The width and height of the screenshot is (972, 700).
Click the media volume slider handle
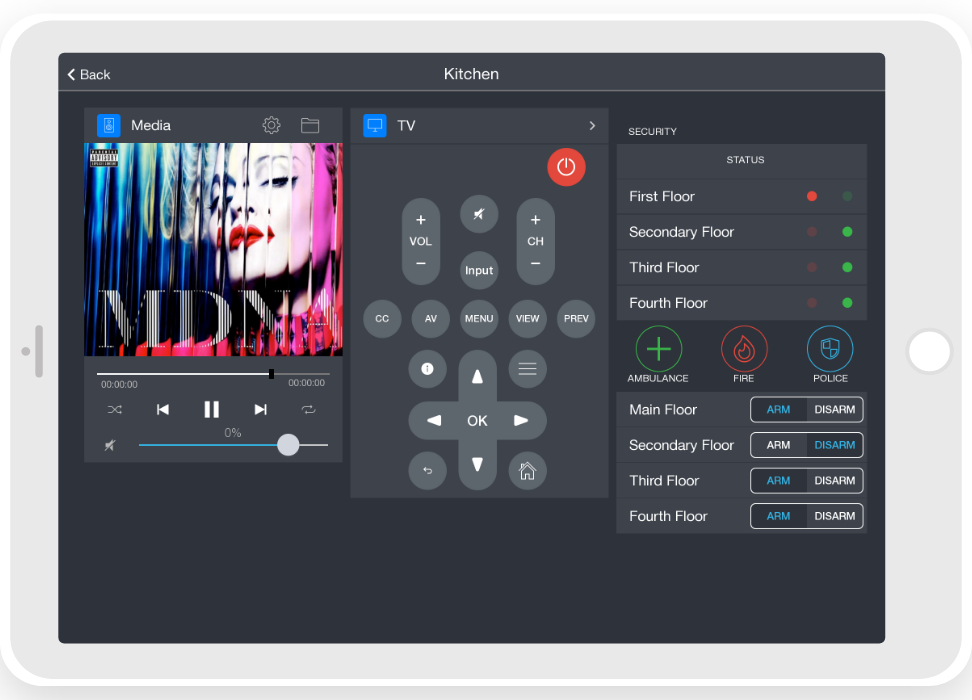tap(288, 445)
